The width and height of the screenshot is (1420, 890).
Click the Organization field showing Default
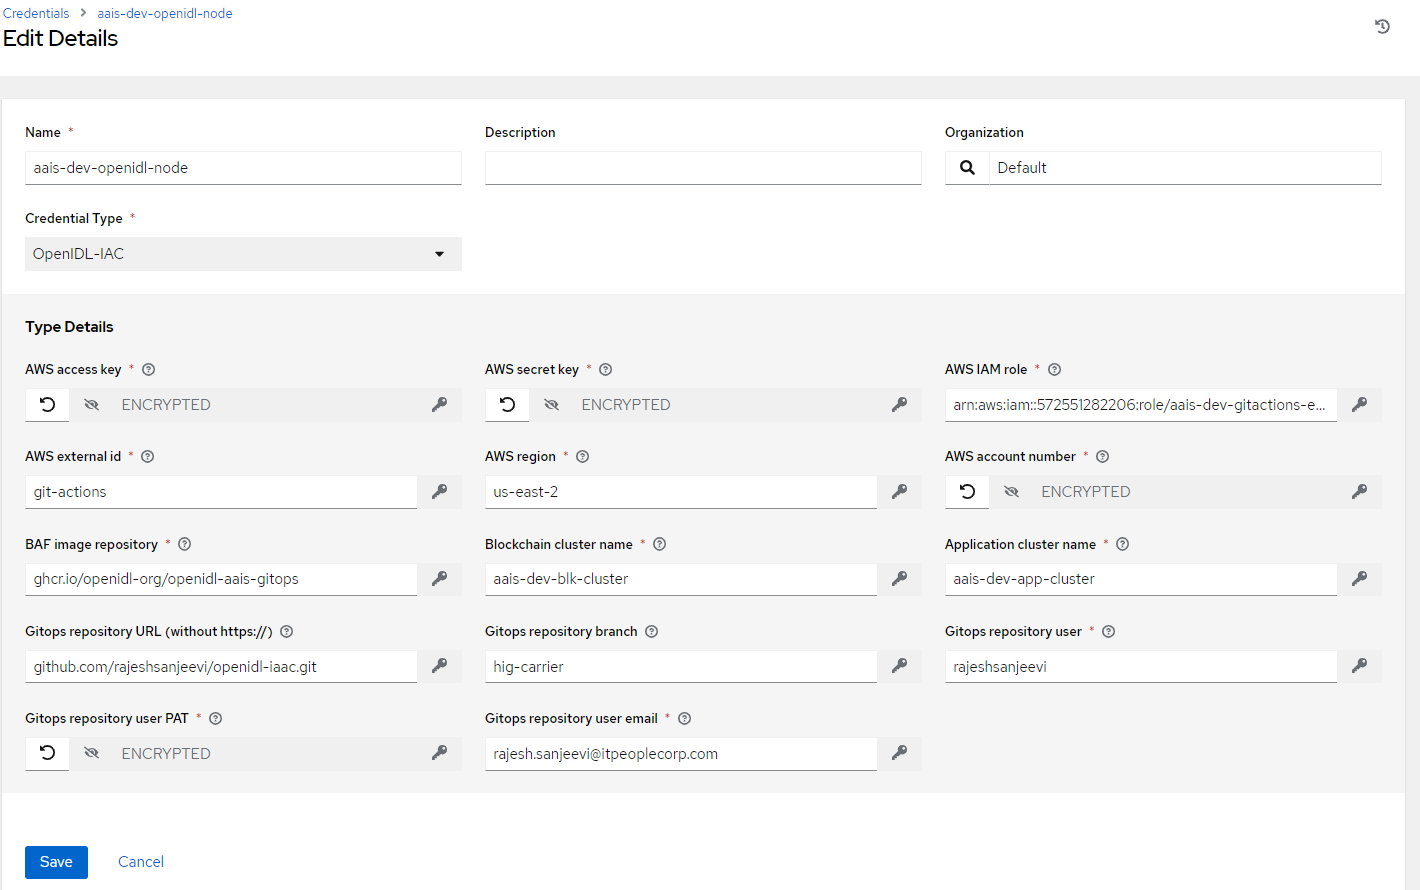[1185, 168]
